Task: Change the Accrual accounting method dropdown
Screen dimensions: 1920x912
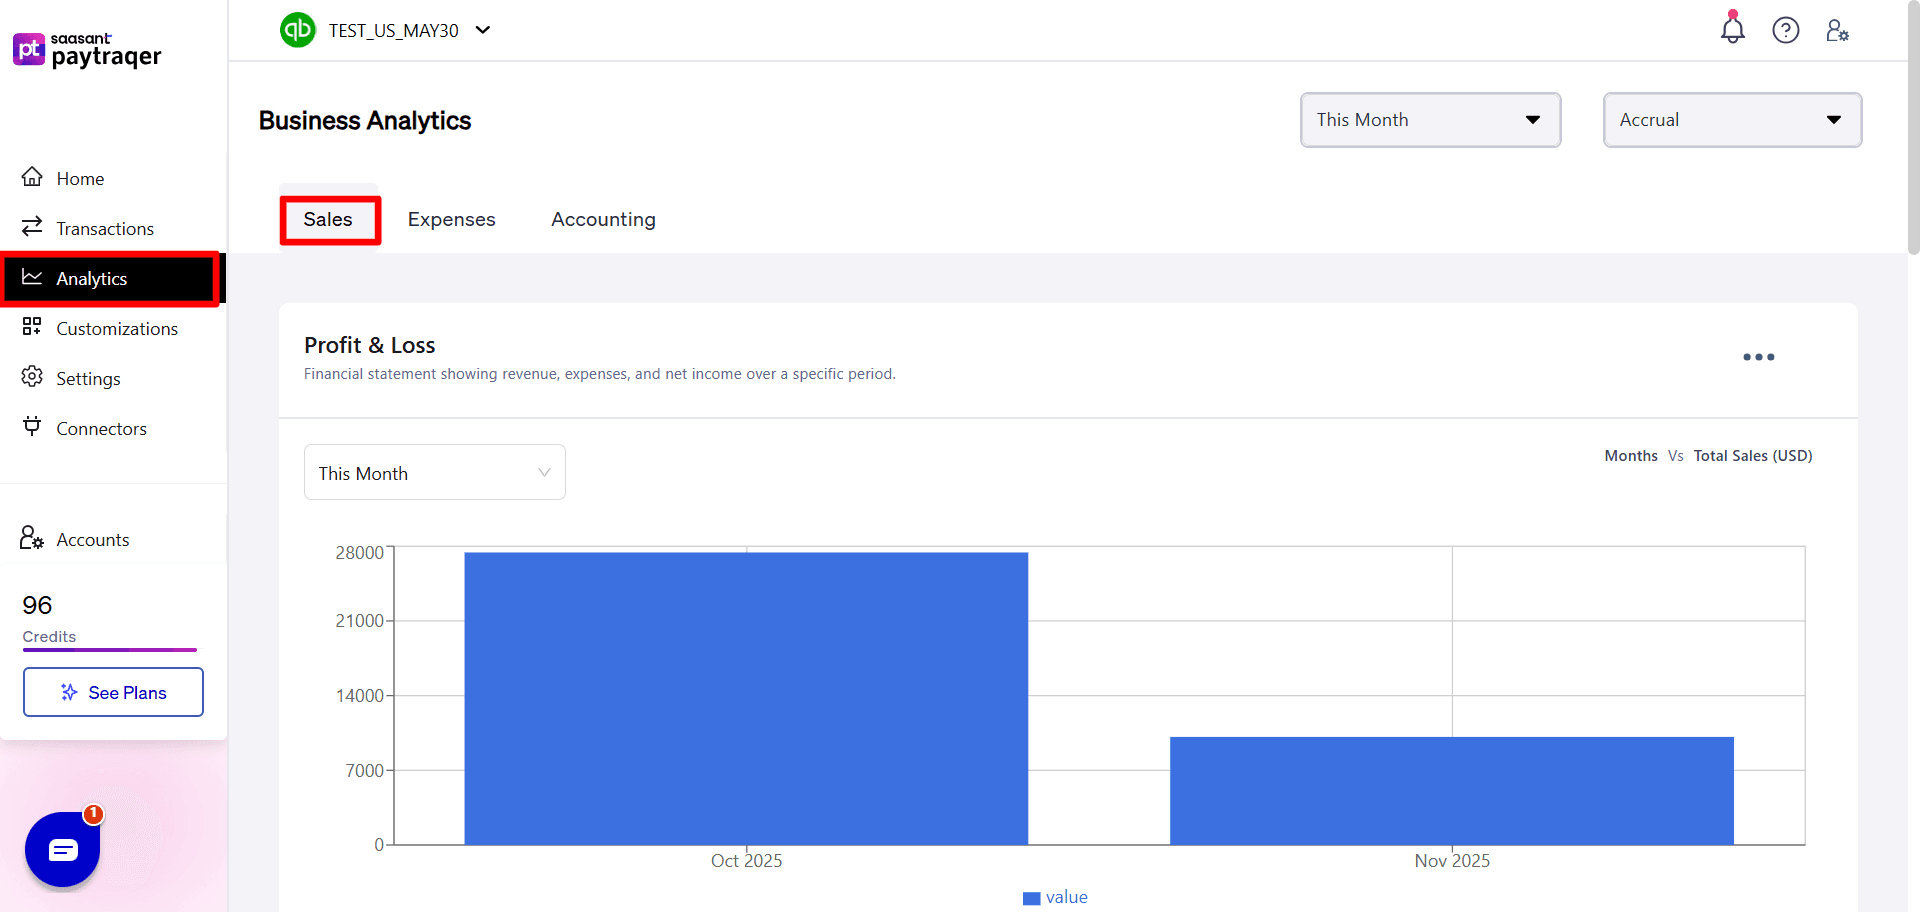Action: pyautogui.click(x=1732, y=119)
